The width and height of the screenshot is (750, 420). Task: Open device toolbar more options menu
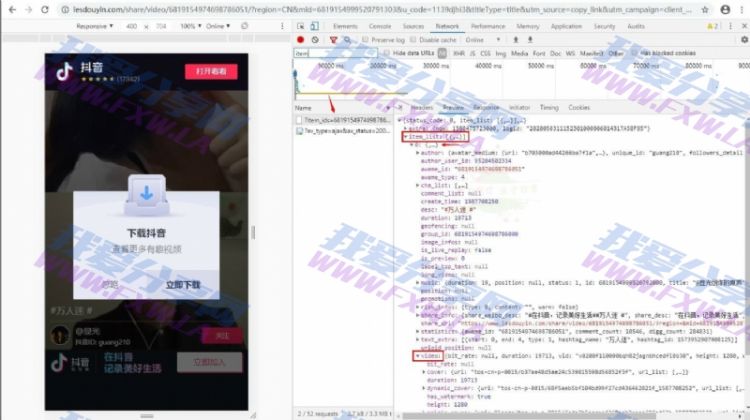(x=282, y=26)
